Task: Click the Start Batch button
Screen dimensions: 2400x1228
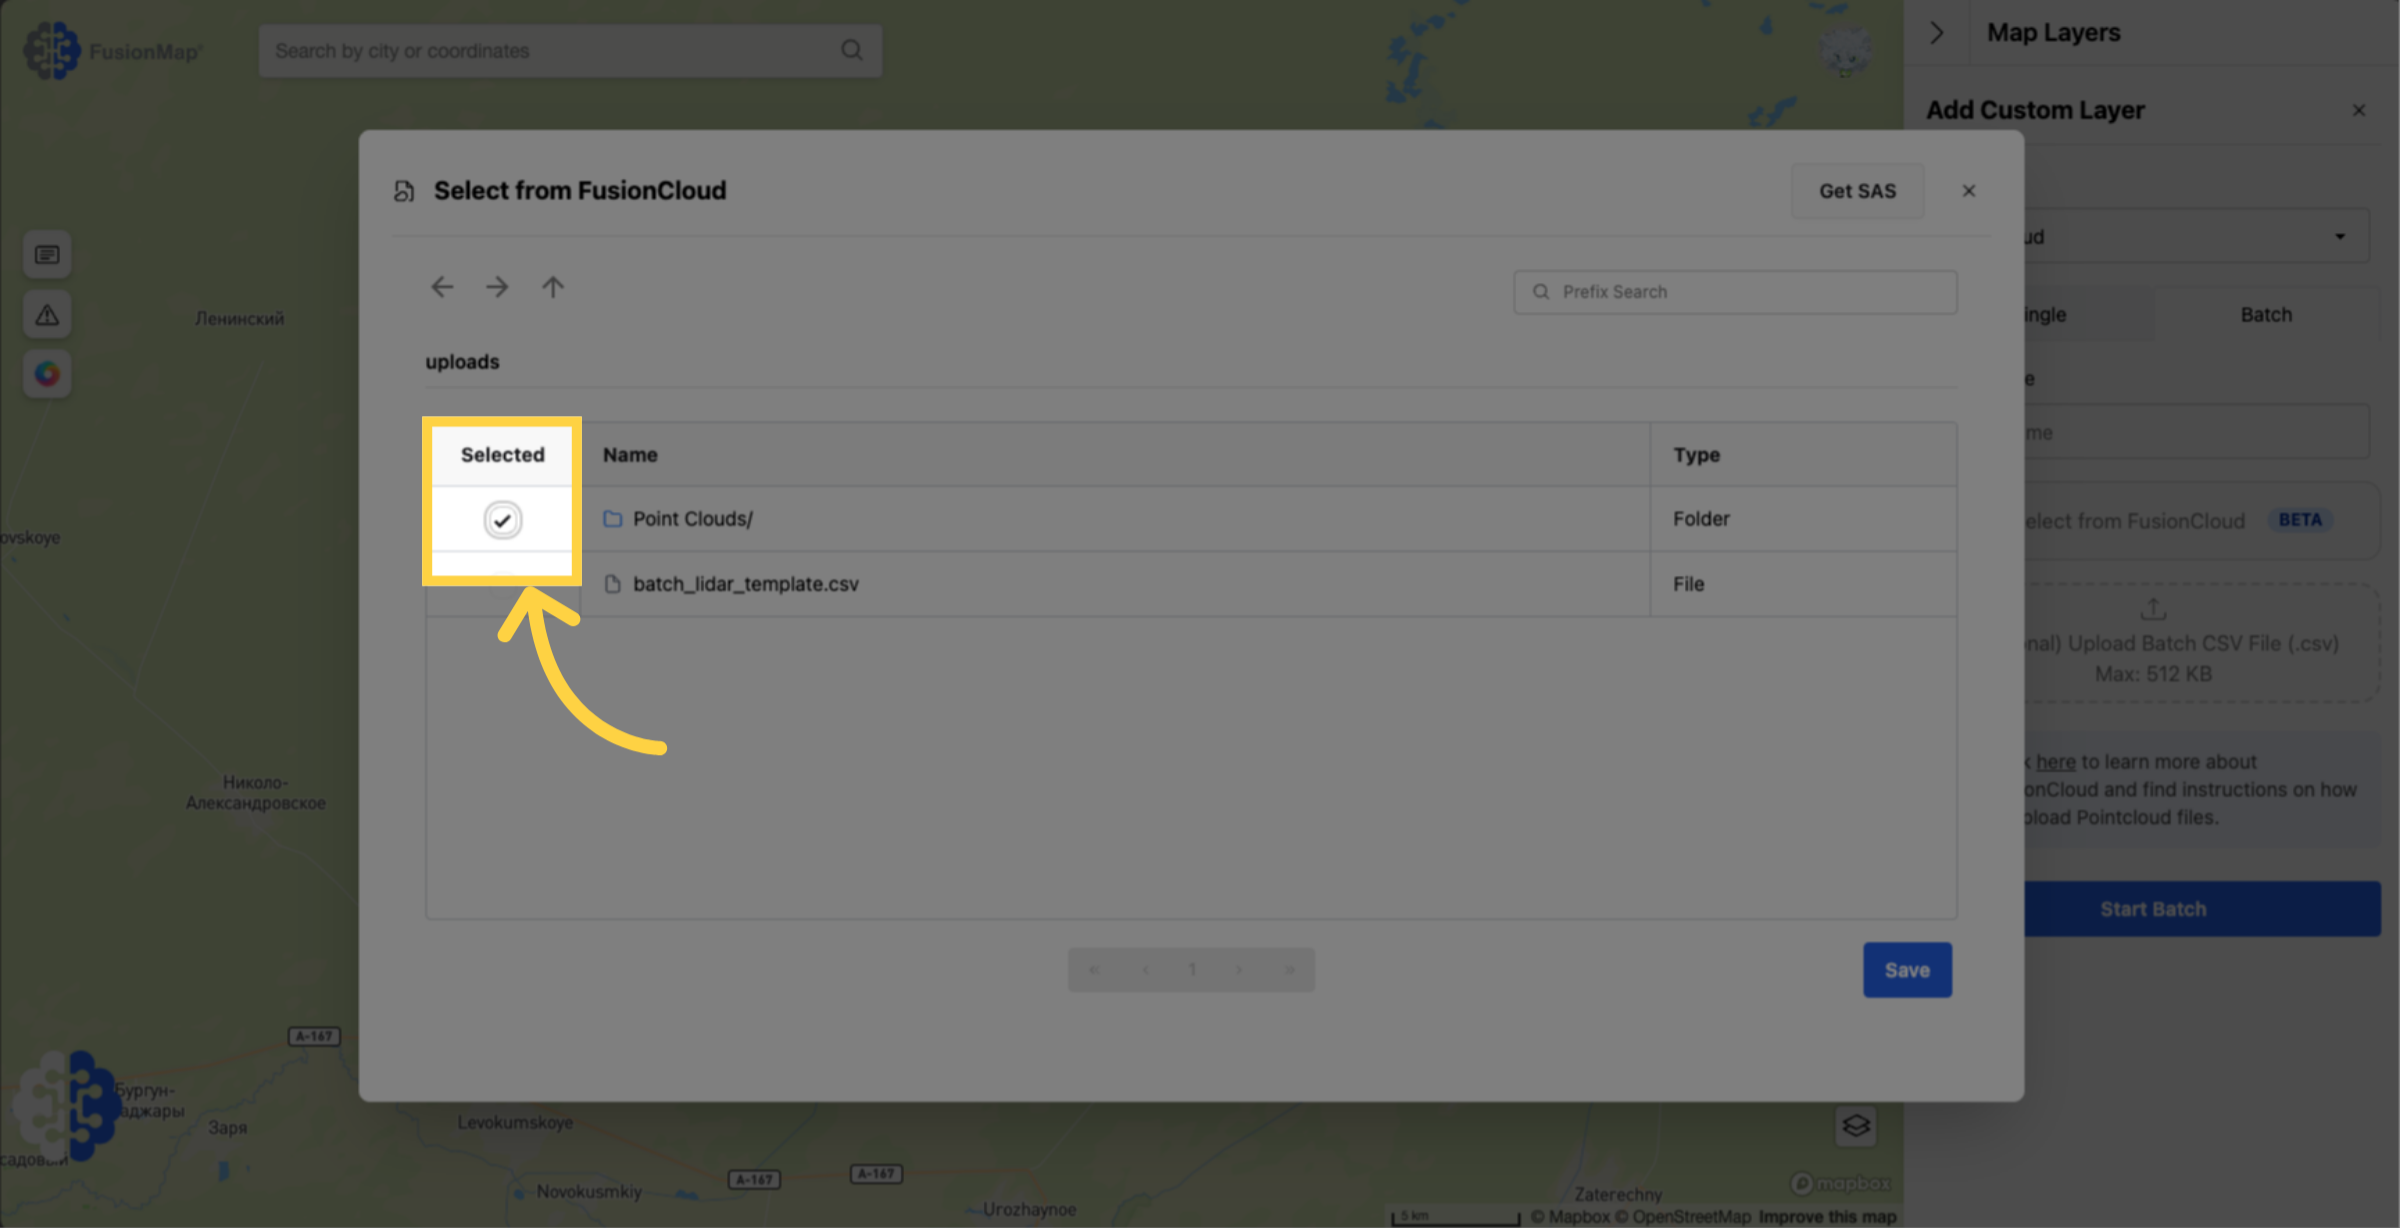Action: pyautogui.click(x=2202, y=909)
